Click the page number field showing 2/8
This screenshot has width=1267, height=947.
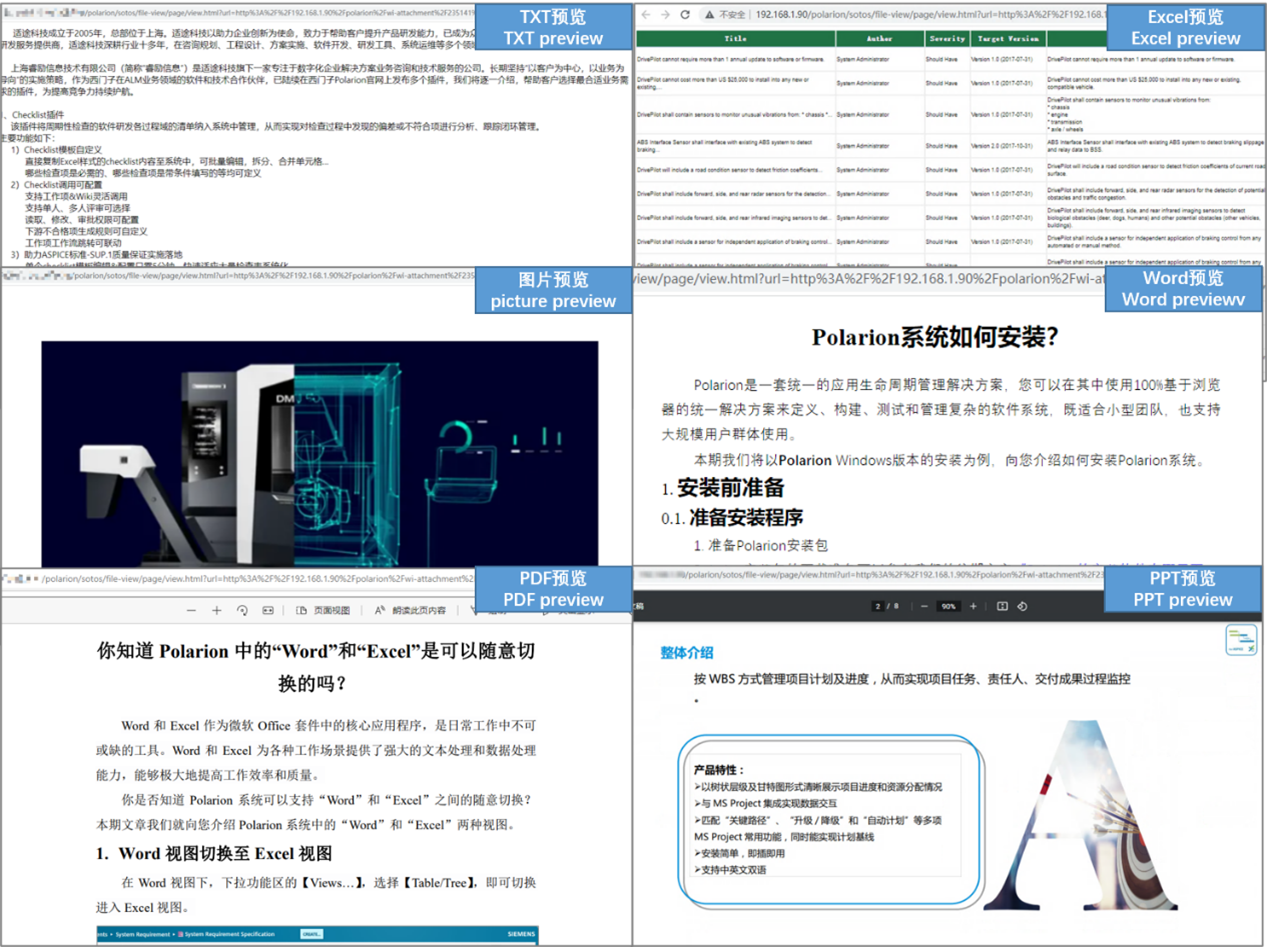878,608
